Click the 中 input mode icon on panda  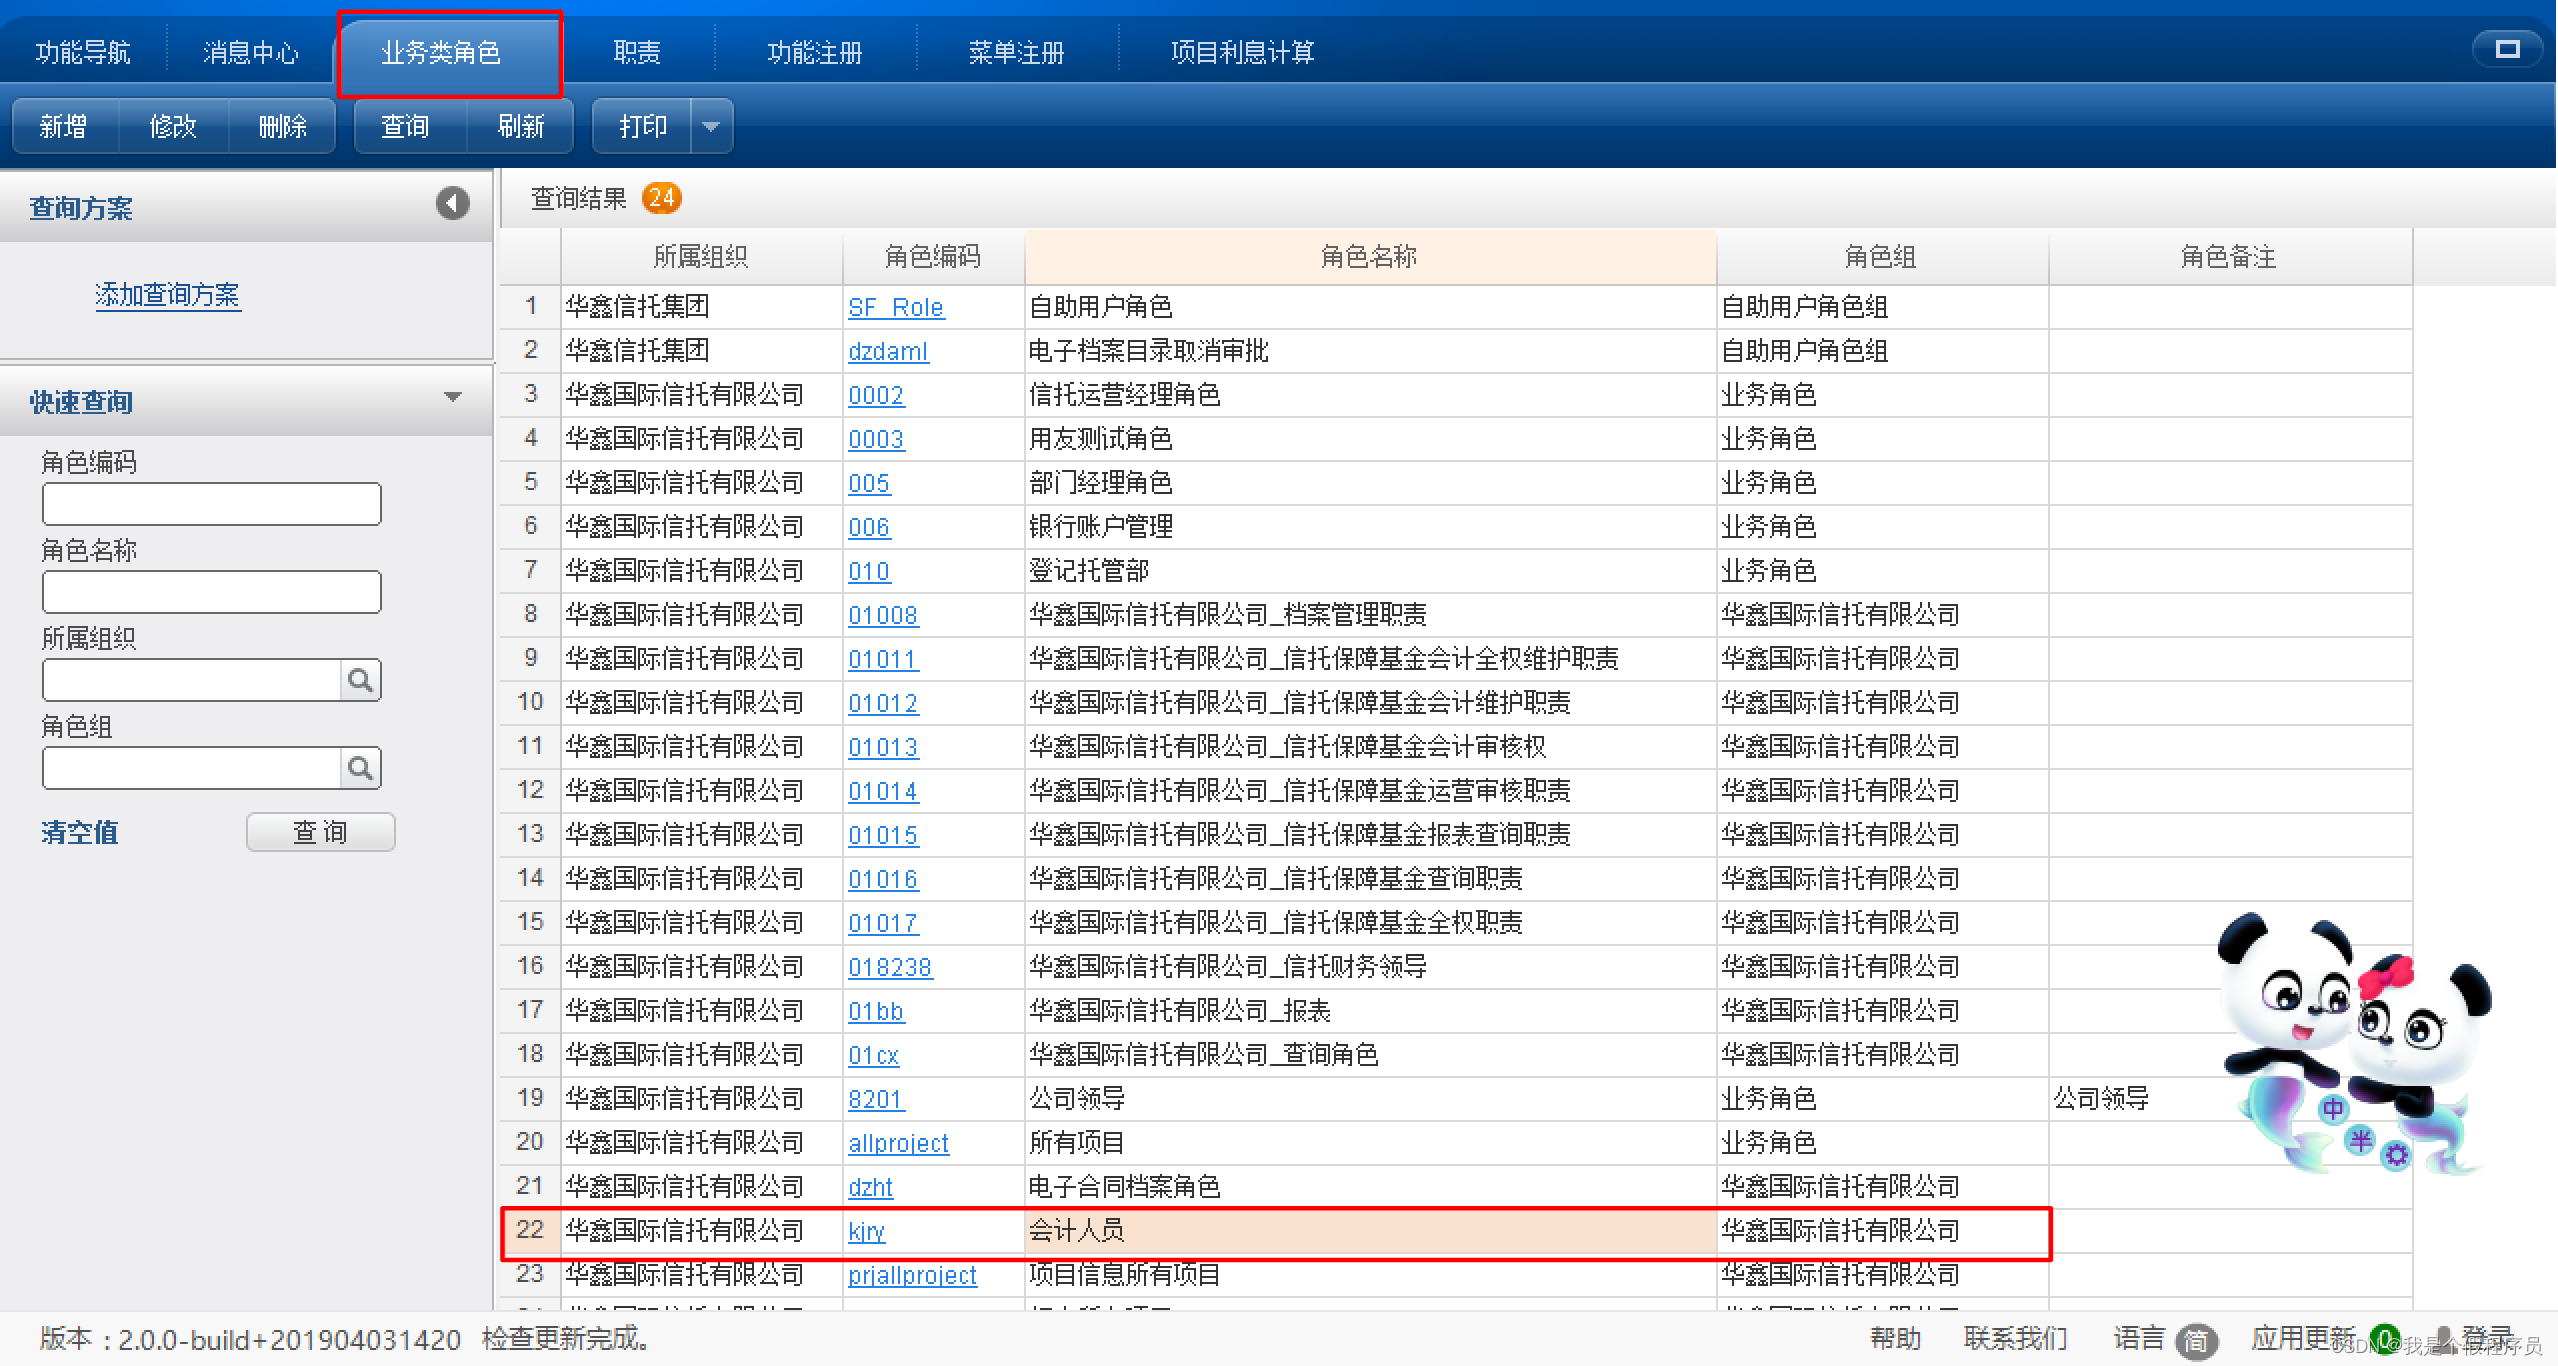2332,1108
